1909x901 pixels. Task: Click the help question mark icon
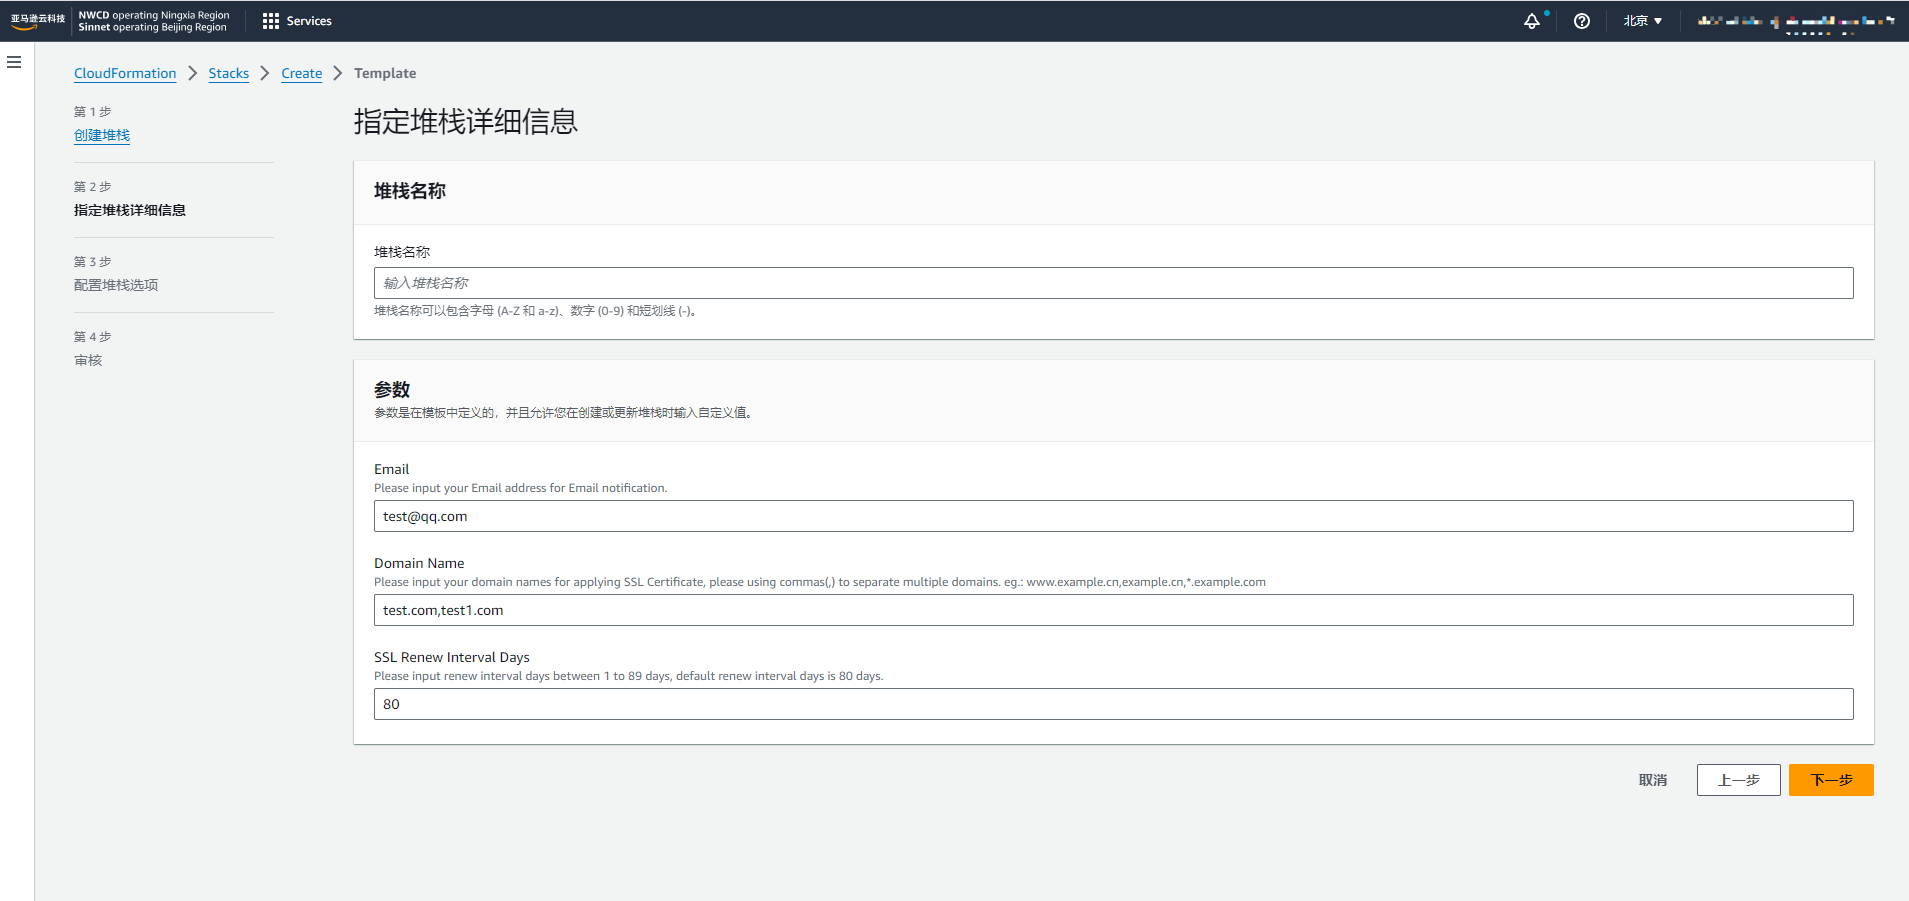[1581, 21]
